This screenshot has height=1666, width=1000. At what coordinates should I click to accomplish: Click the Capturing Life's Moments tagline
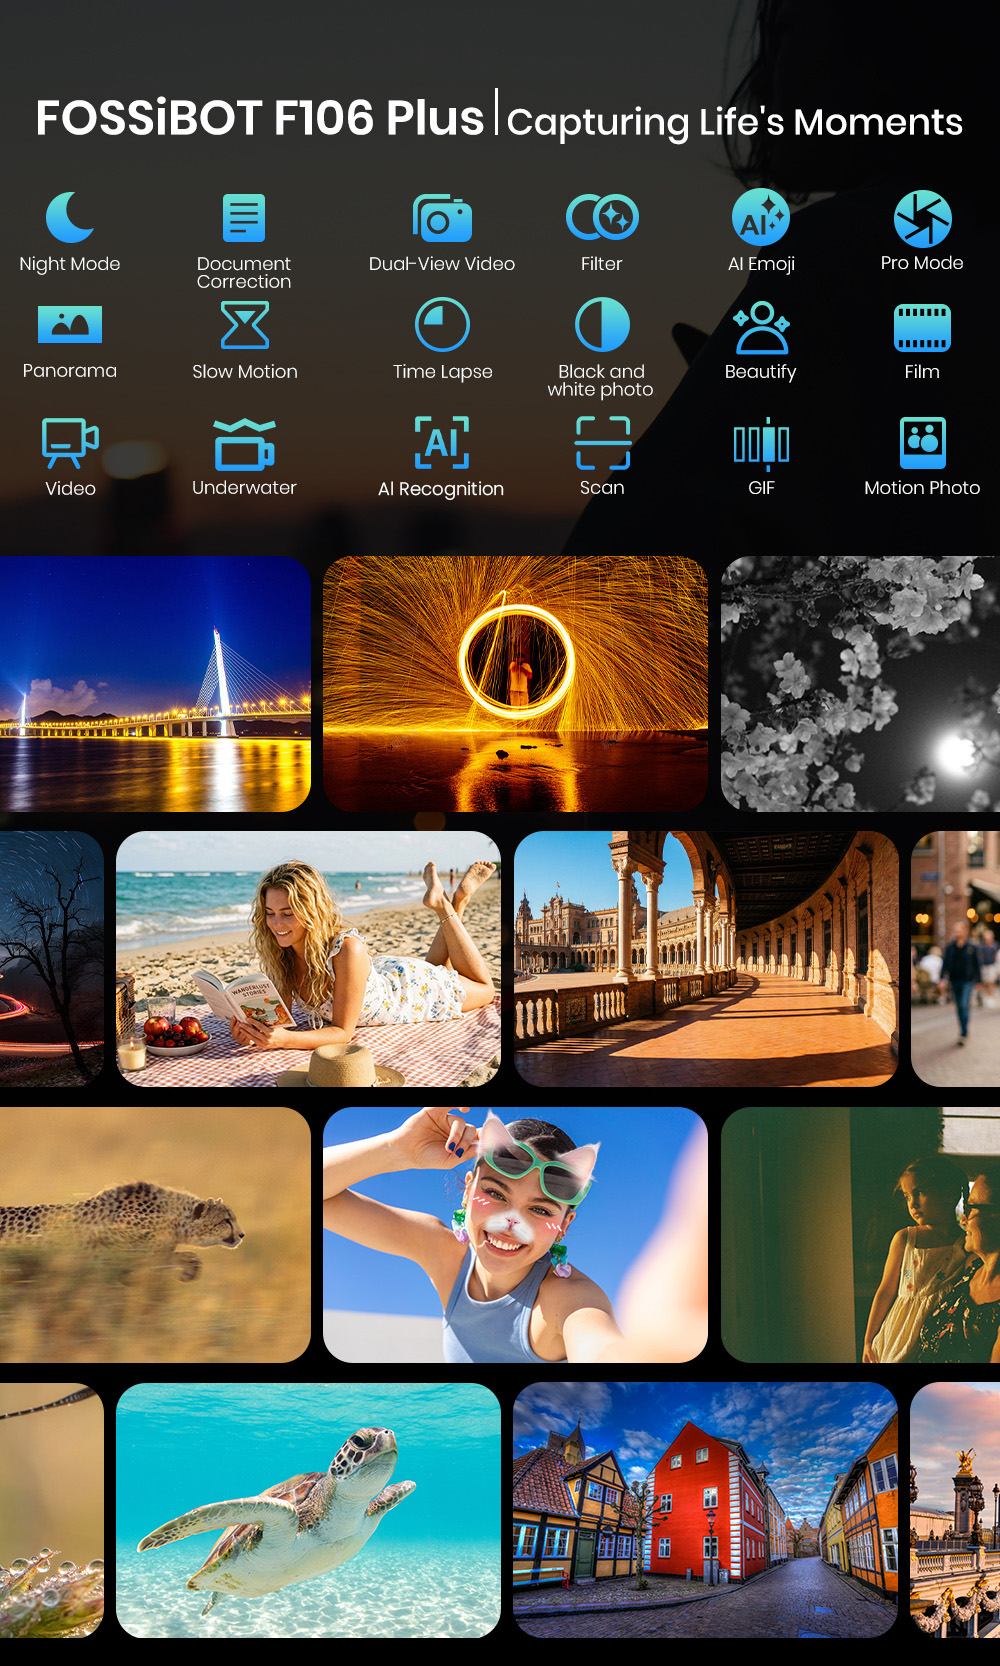[x=735, y=122]
